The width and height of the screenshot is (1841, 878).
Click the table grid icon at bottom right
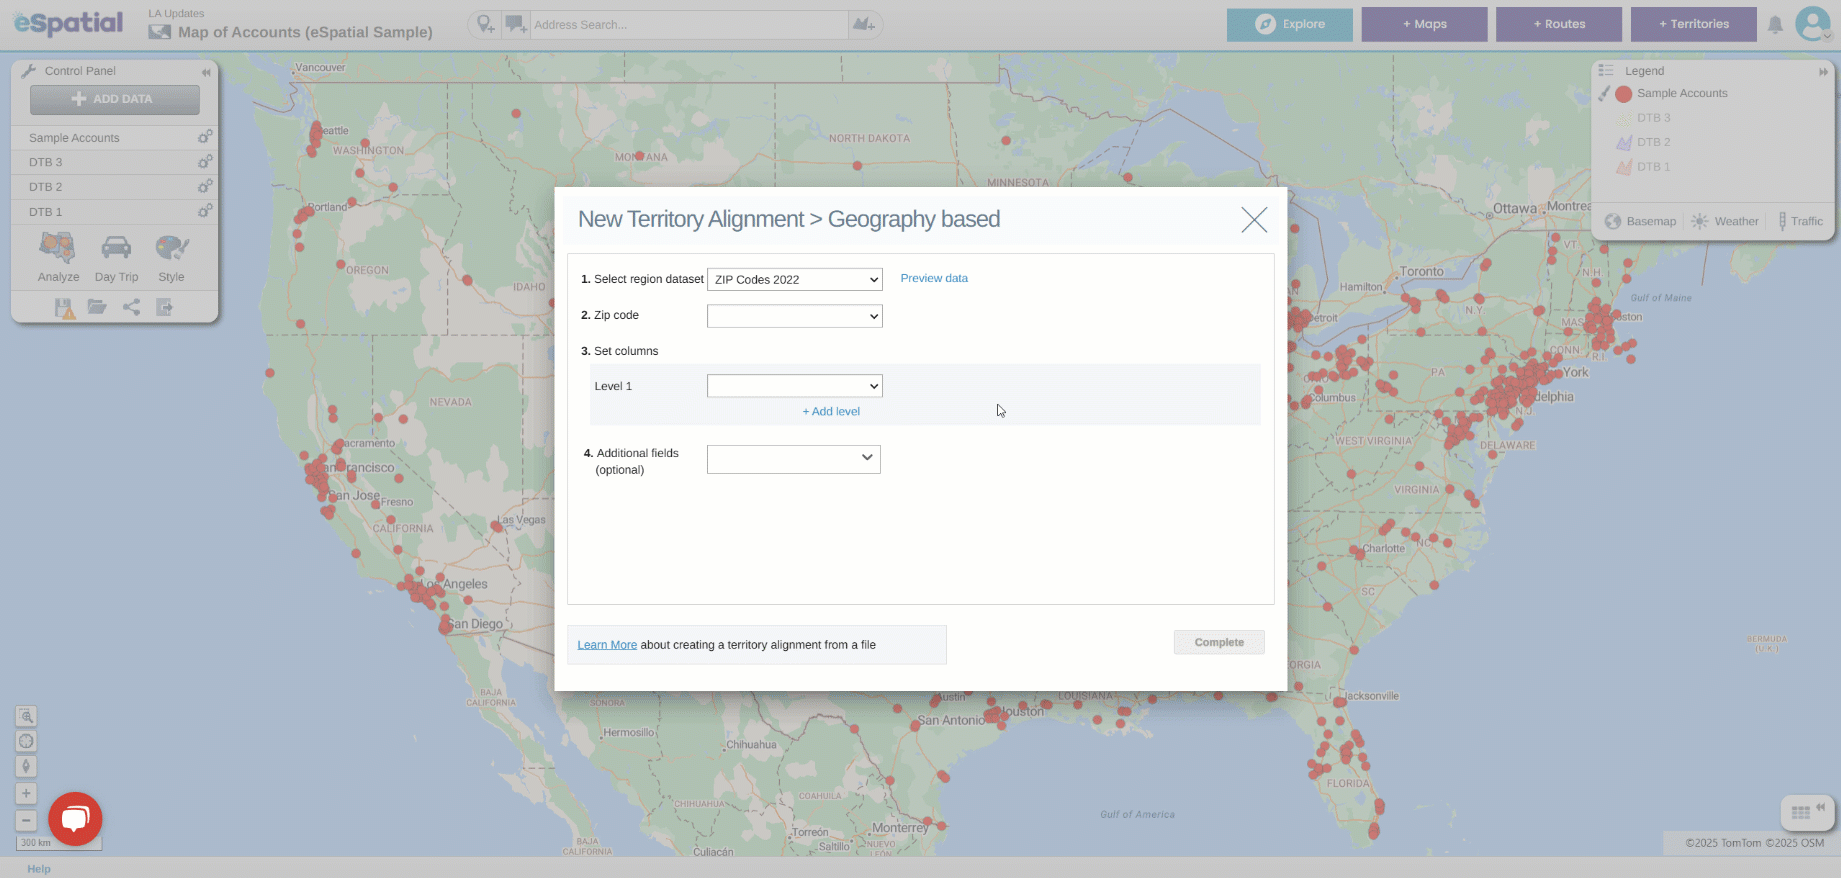tap(1801, 813)
